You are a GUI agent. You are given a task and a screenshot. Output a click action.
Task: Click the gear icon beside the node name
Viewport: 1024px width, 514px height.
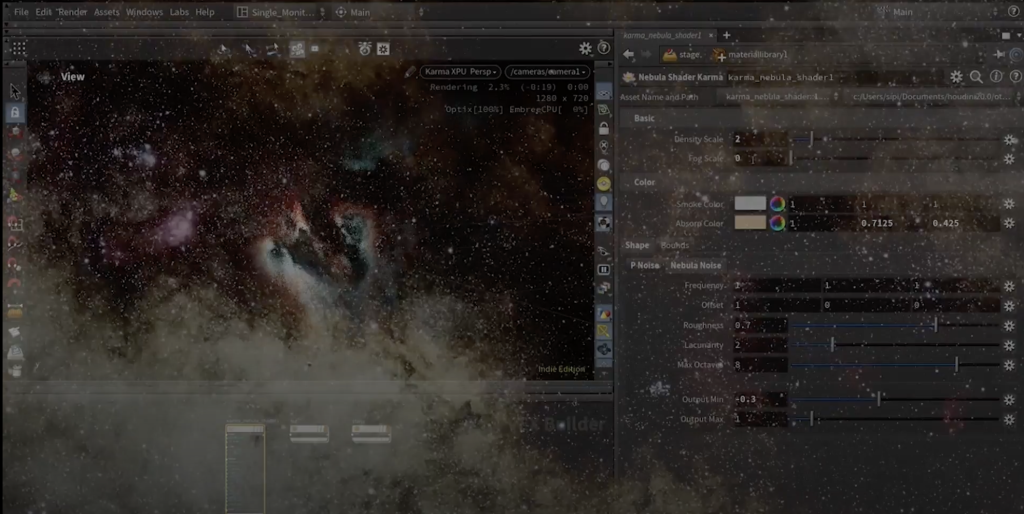coord(956,77)
